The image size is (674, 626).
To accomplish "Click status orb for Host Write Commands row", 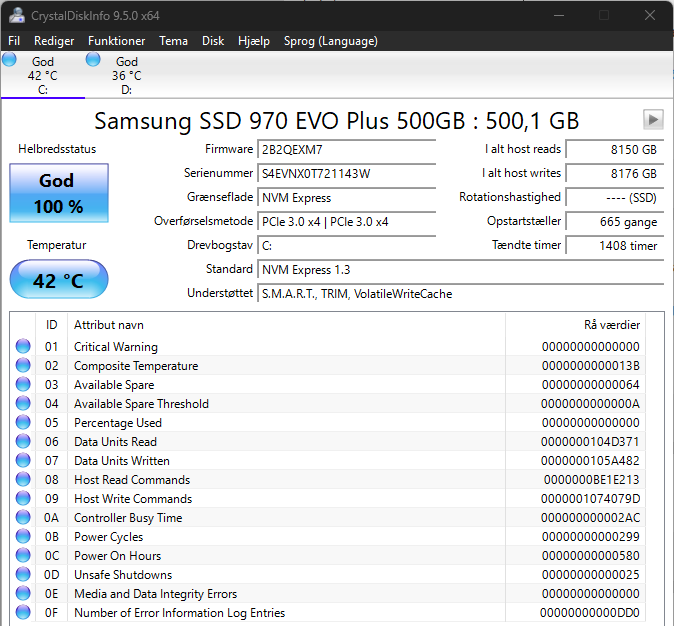I will [23, 498].
